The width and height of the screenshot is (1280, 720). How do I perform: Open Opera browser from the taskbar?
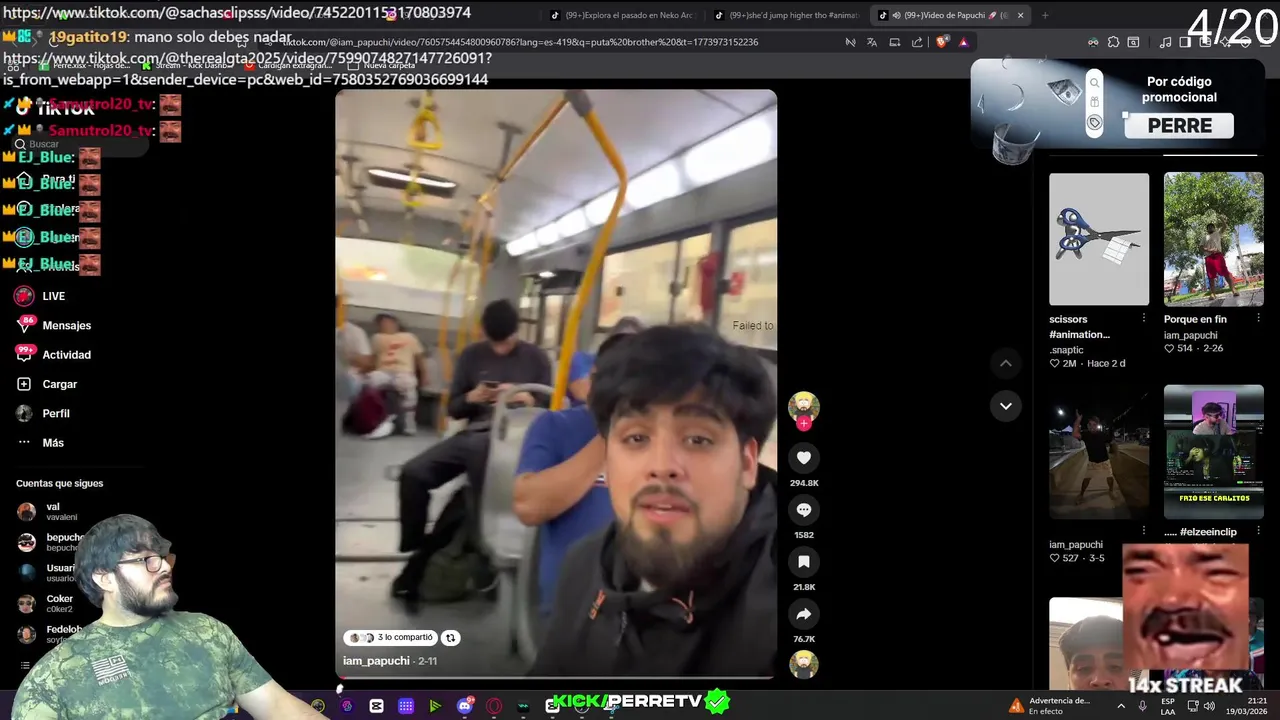[x=493, y=706]
